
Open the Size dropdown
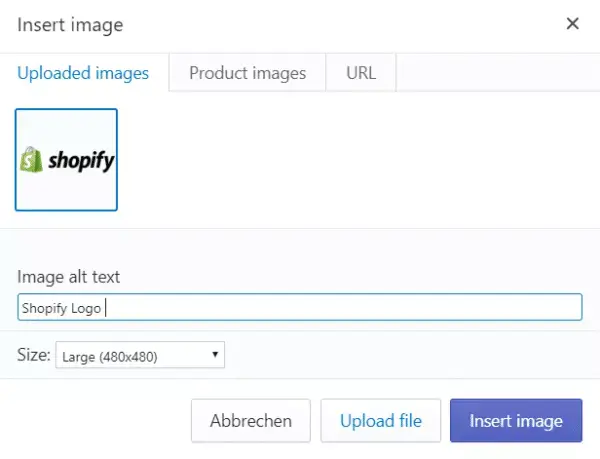(140, 355)
